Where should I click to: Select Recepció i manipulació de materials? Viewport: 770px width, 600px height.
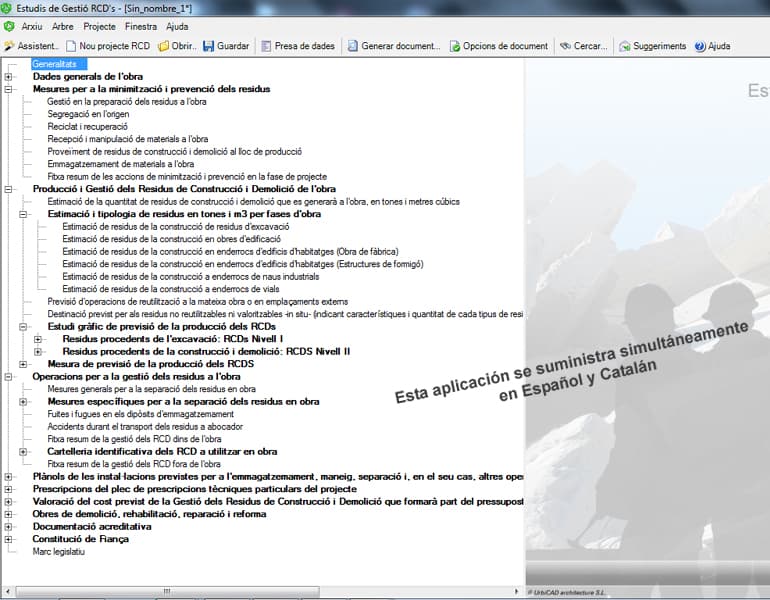tap(128, 139)
